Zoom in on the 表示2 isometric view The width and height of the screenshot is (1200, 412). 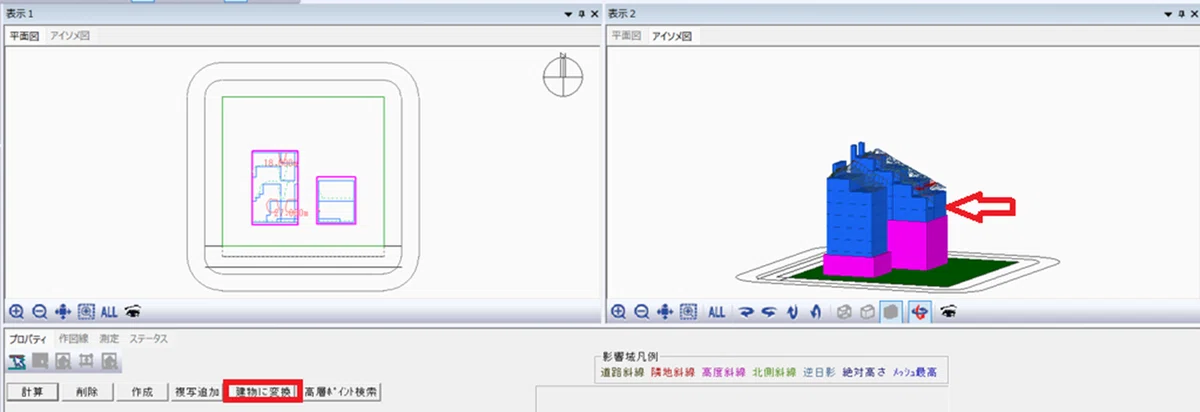[x=619, y=311]
